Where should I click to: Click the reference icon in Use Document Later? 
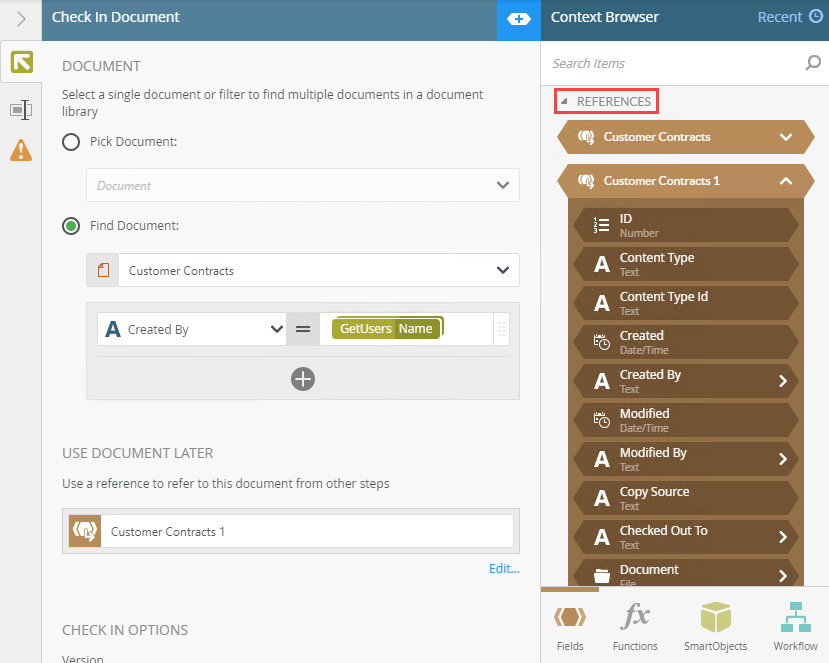point(85,531)
